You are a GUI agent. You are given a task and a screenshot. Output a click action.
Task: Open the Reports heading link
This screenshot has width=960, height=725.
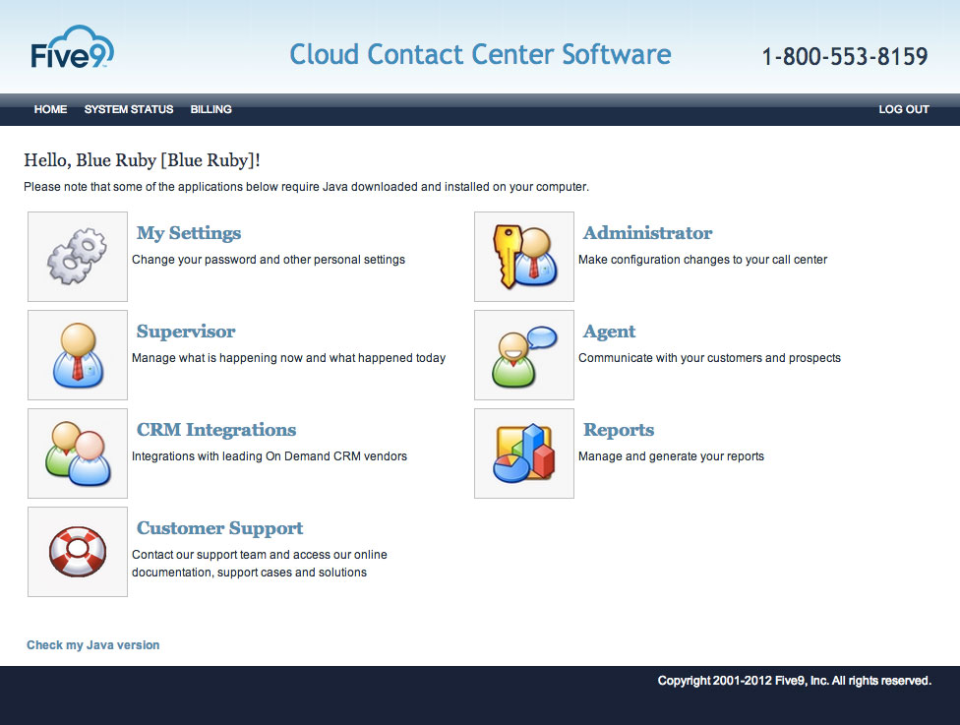point(618,430)
